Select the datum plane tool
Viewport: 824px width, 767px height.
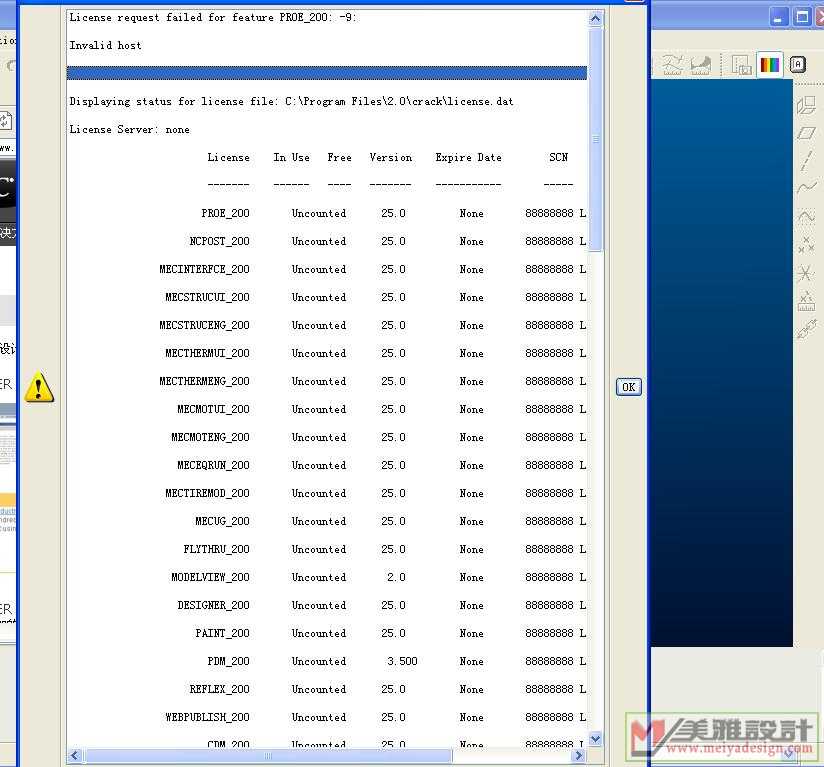[806, 133]
